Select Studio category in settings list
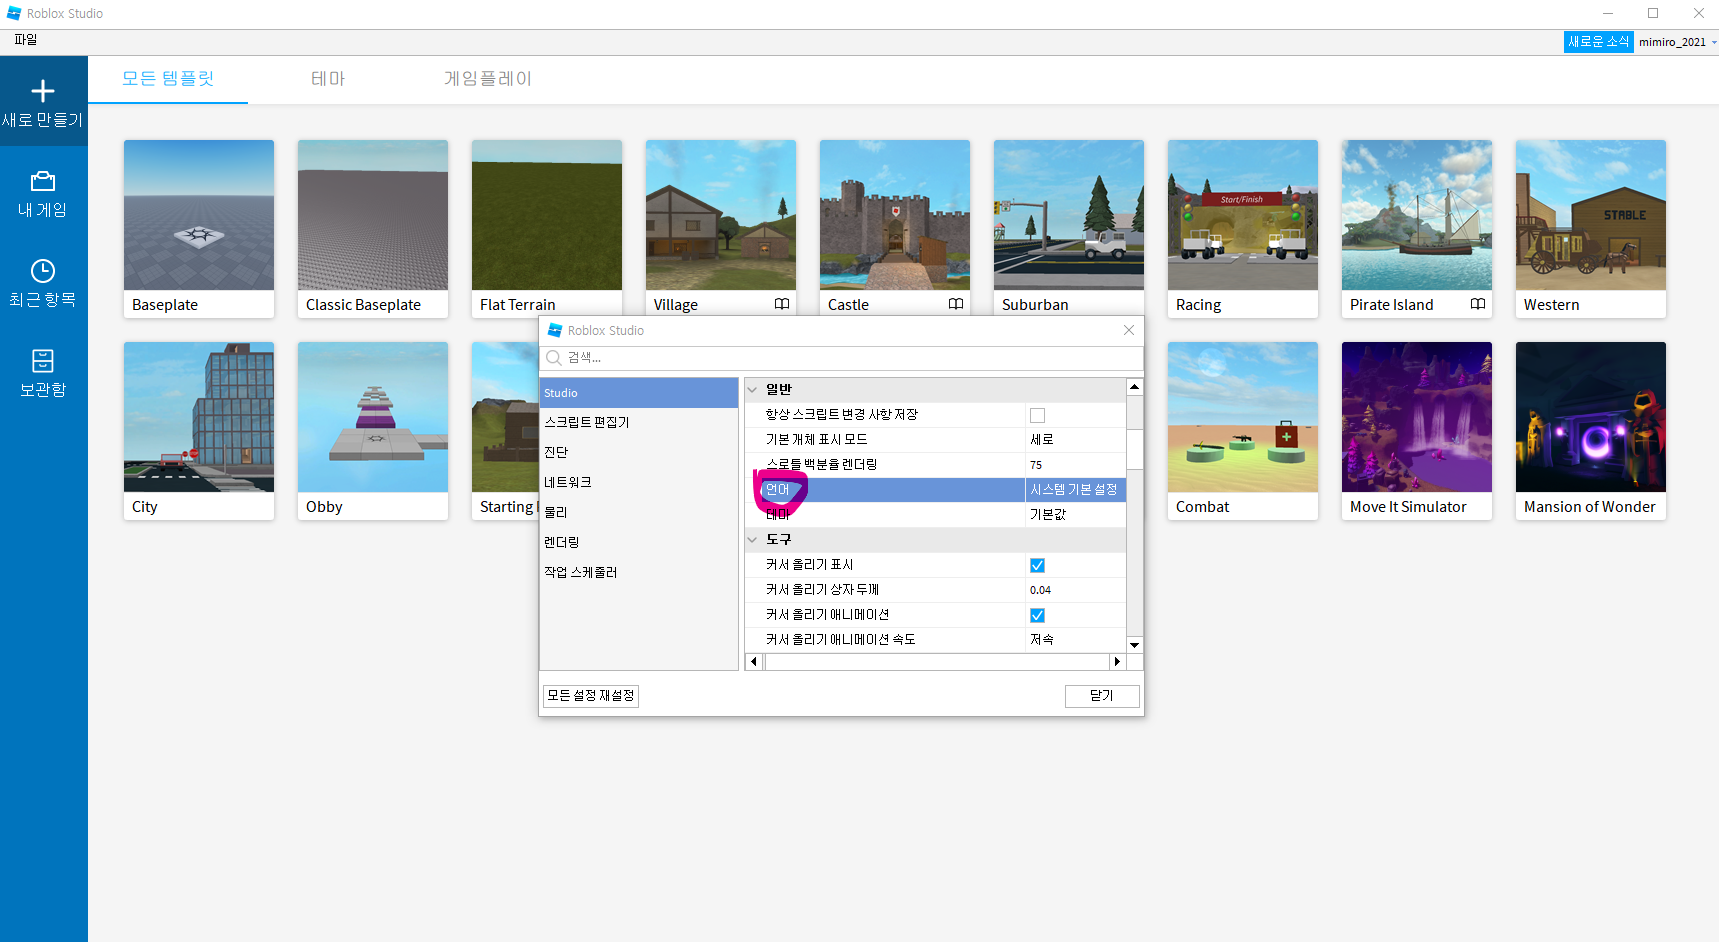The width and height of the screenshot is (1719, 942). [639, 393]
